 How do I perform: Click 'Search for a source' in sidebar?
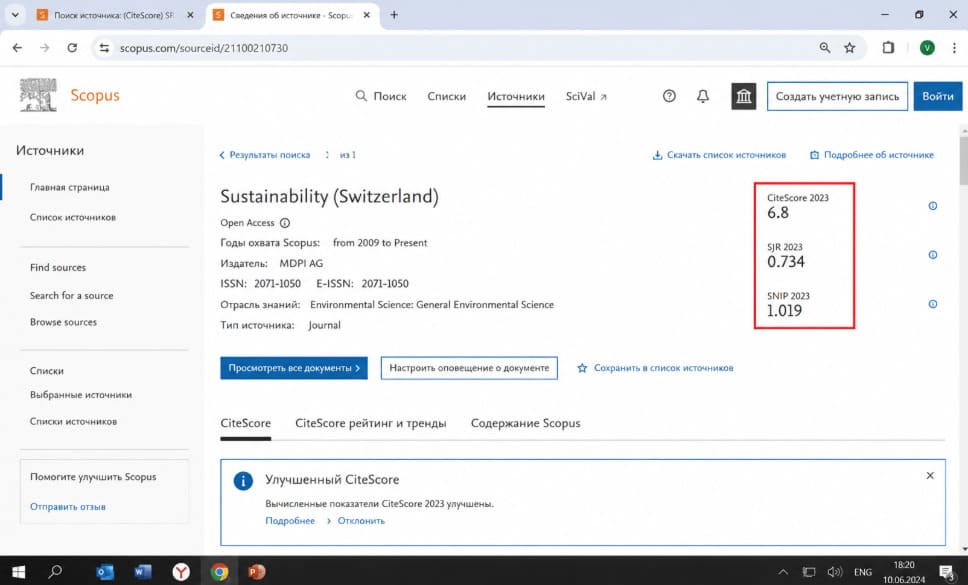72,296
